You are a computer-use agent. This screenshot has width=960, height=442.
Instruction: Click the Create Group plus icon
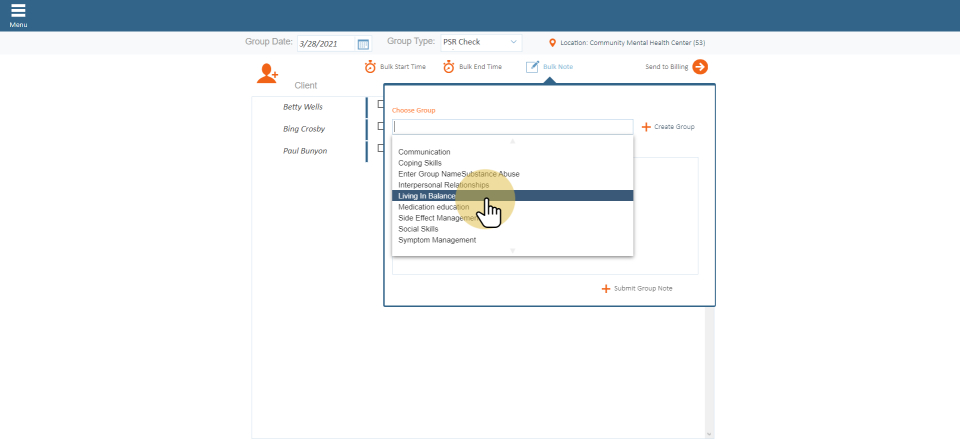[646, 127]
